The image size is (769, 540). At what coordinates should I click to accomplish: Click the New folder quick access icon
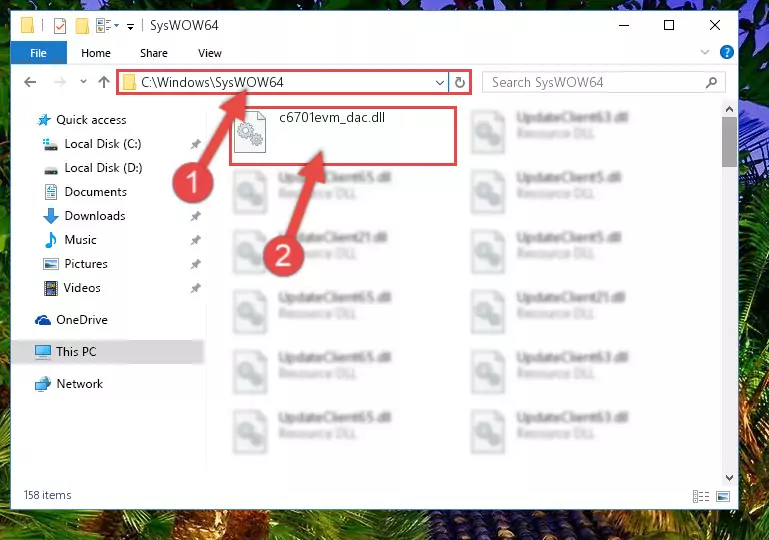(82, 26)
